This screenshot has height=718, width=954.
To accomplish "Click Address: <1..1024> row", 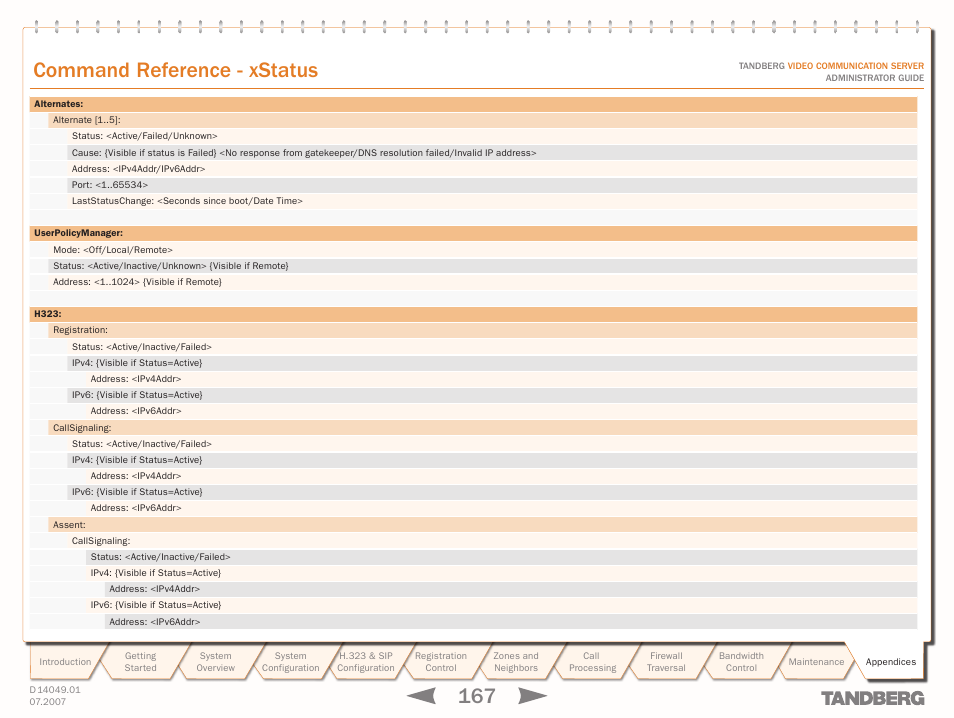I will [x=482, y=282].
